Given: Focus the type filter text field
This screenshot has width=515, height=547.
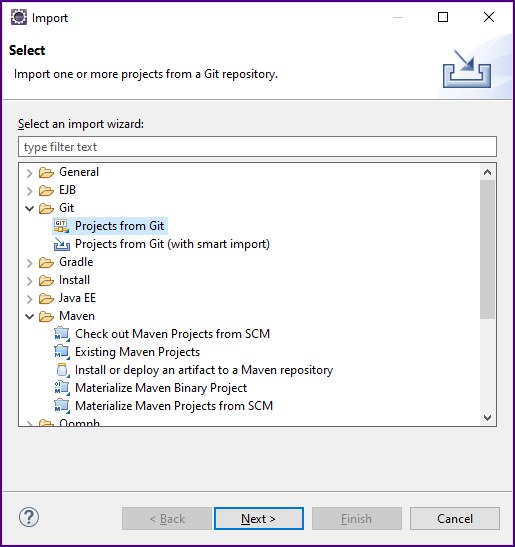Looking at the screenshot, I should (258, 147).
